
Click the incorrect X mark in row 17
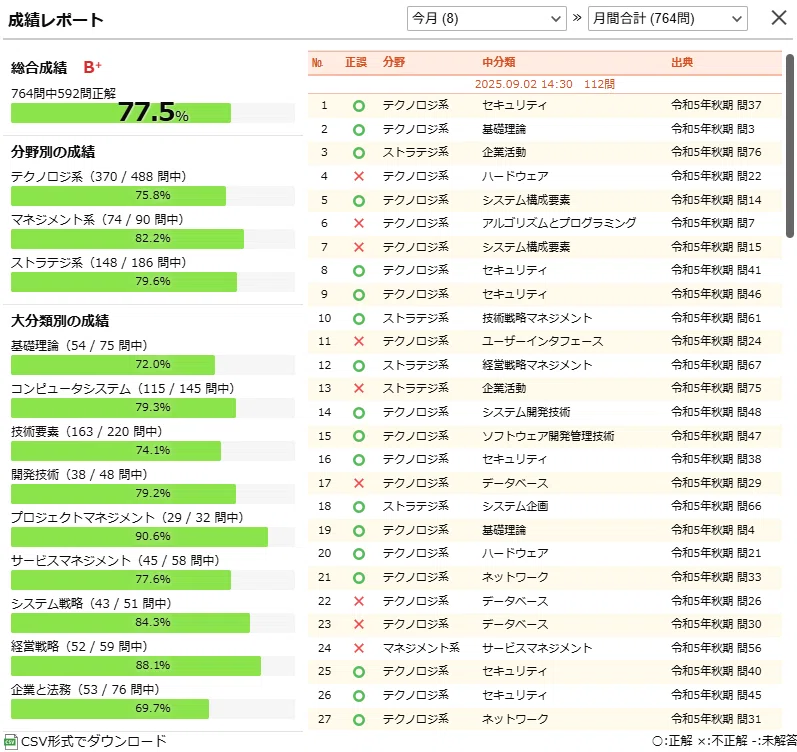(x=359, y=483)
